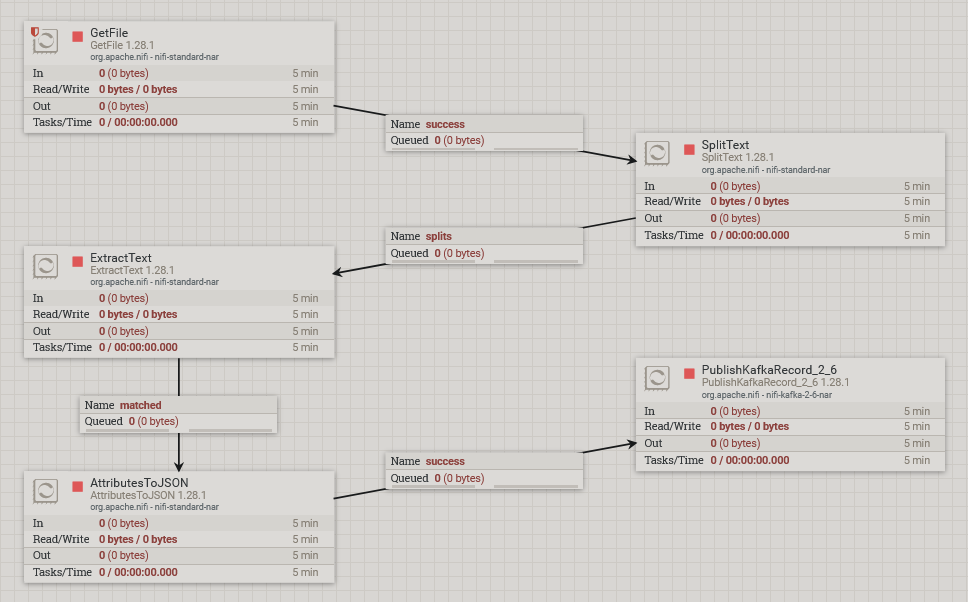This screenshot has height=602, width=968.
Task: Toggle the stopped indicator on AttributesToJSON
Action: point(77,484)
